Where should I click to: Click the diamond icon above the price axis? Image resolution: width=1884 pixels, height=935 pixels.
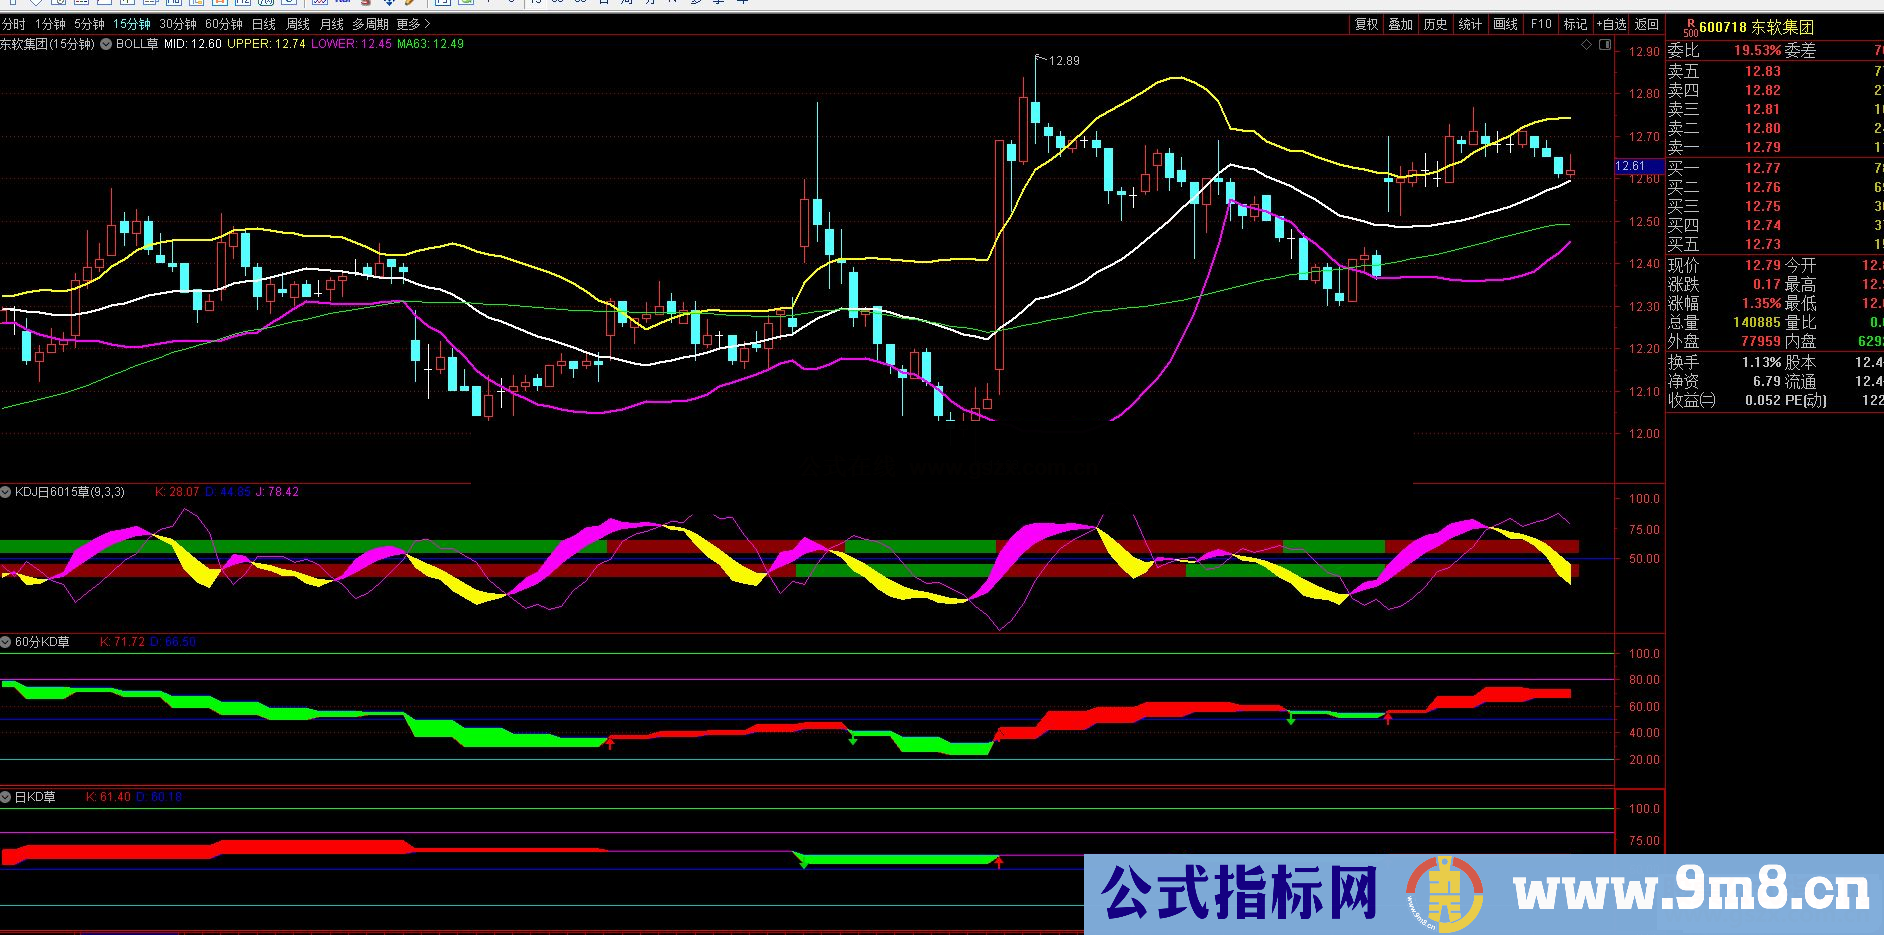(1587, 44)
